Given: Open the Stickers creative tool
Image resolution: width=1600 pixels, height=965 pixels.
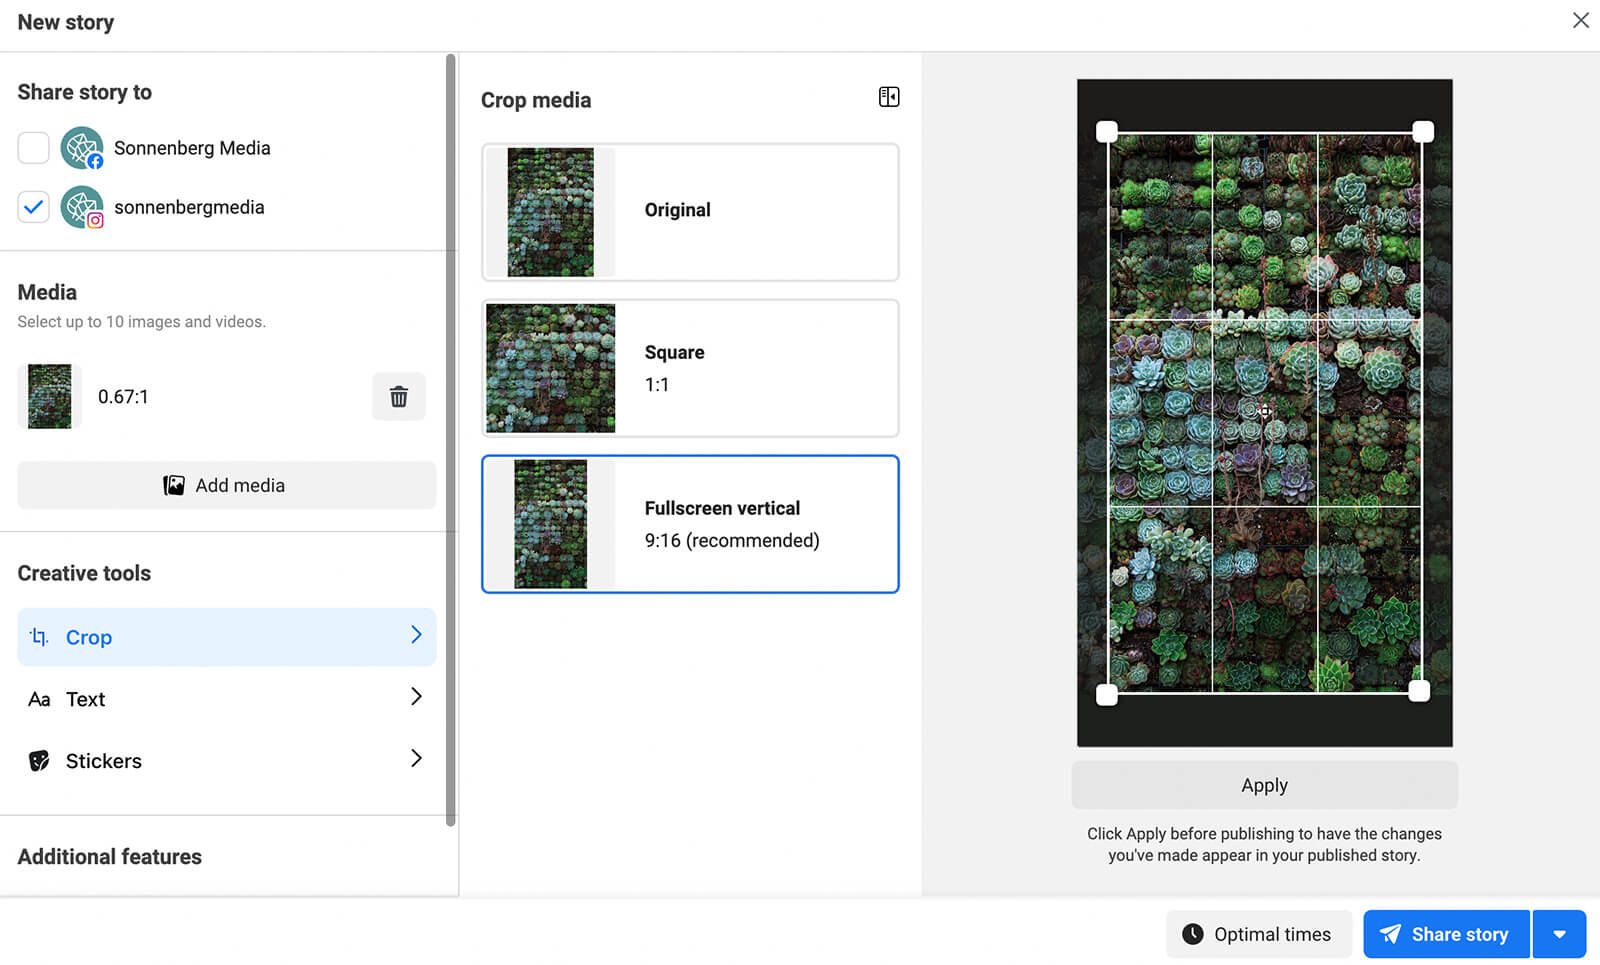Looking at the screenshot, I should click(227, 761).
